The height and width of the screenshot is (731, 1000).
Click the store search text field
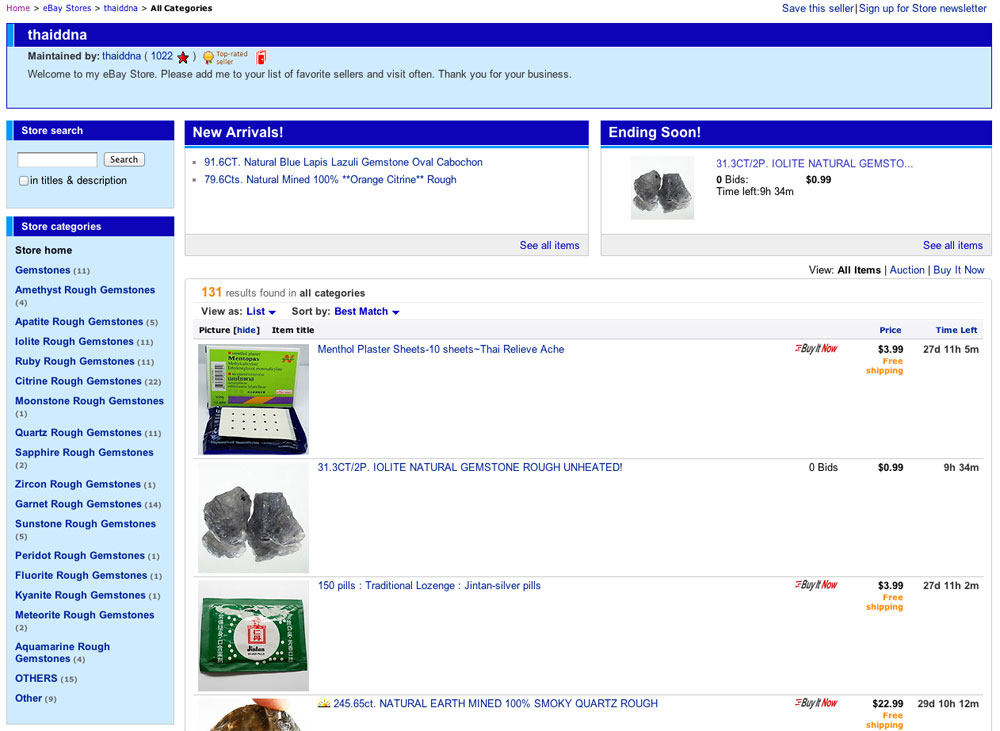point(57,159)
